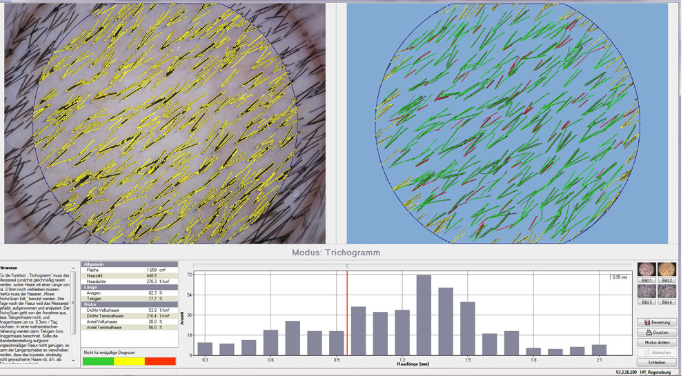The height and width of the screenshot is (376, 682).
Task: Click the Hinweise text scrollbar up arrow
Action: click(x=73, y=268)
